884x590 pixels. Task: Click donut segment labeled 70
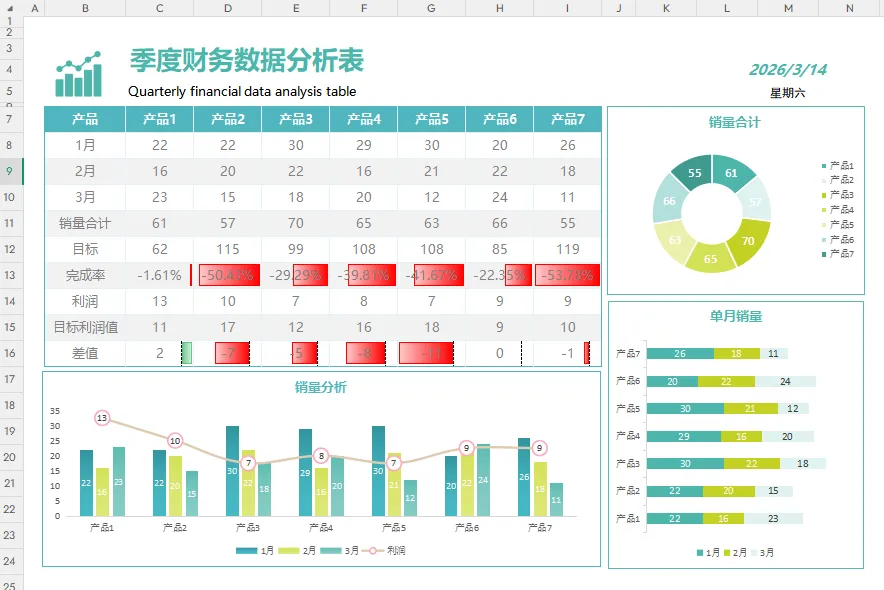[748, 241]
